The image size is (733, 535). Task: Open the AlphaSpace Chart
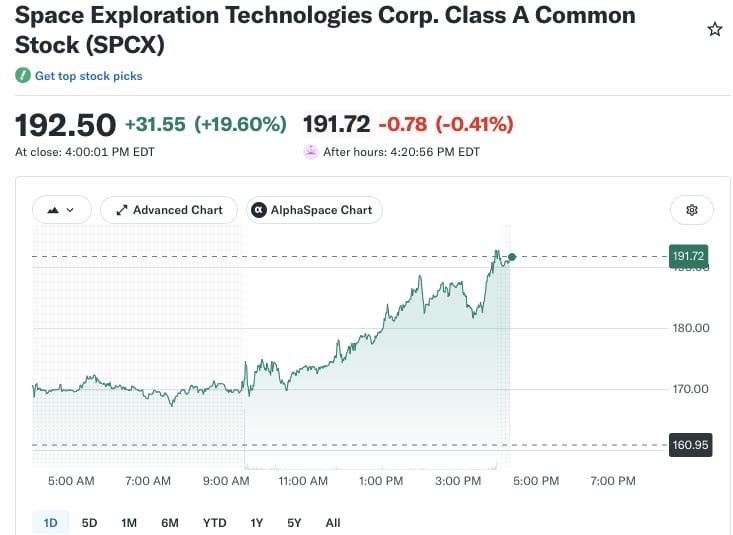314,210
